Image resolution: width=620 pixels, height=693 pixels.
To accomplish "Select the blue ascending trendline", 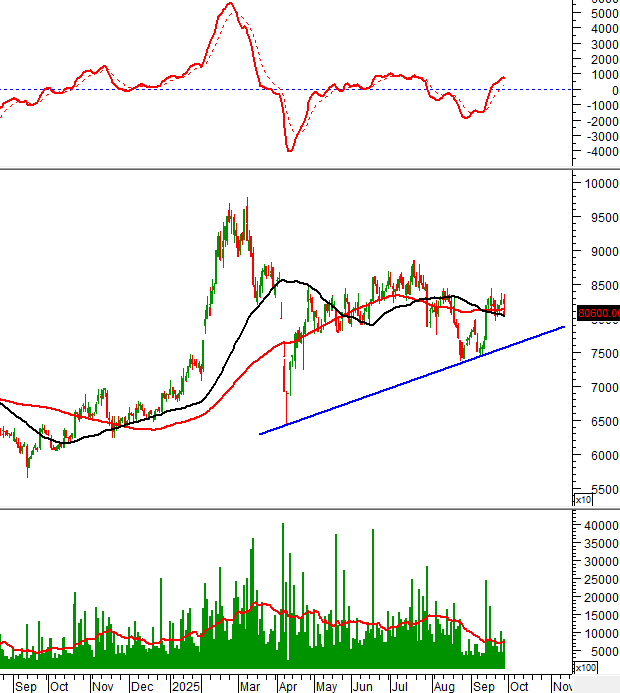I will click(x=412, y=381).
